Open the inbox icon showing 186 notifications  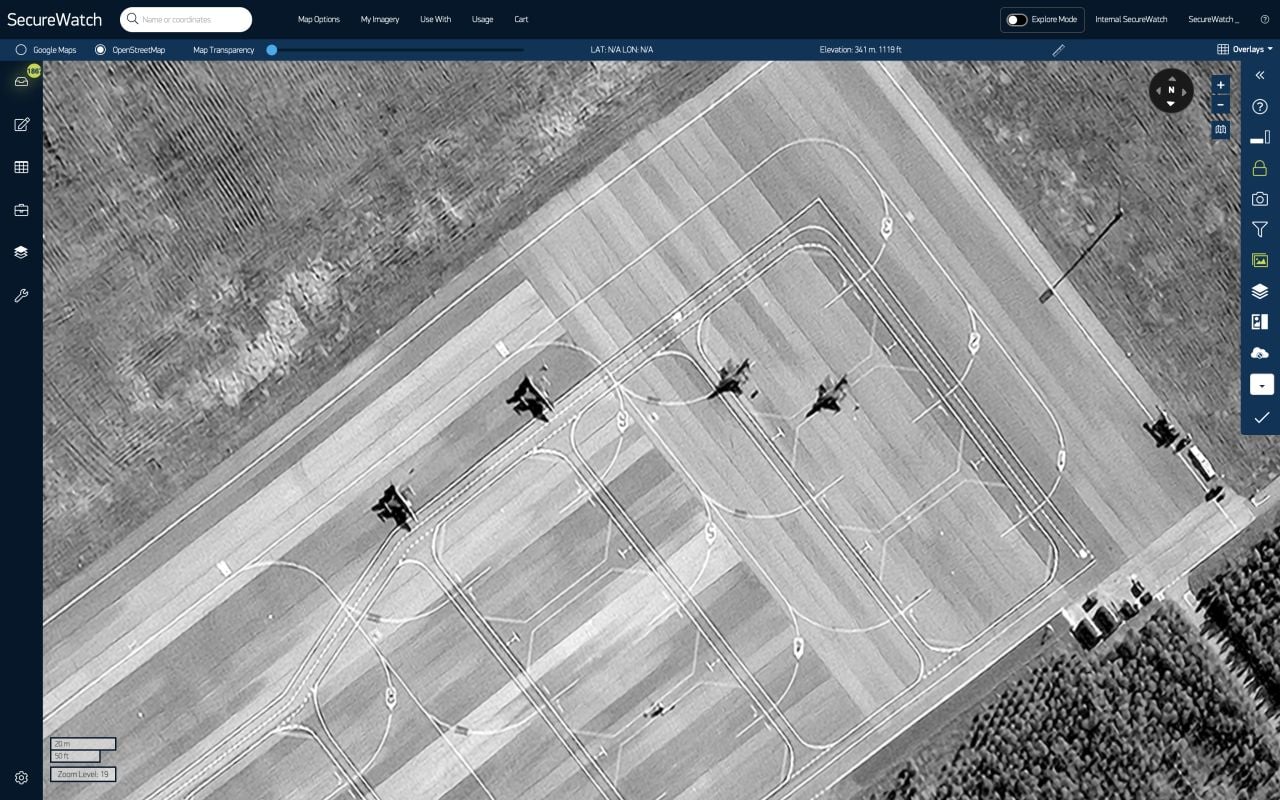point(21,81)
